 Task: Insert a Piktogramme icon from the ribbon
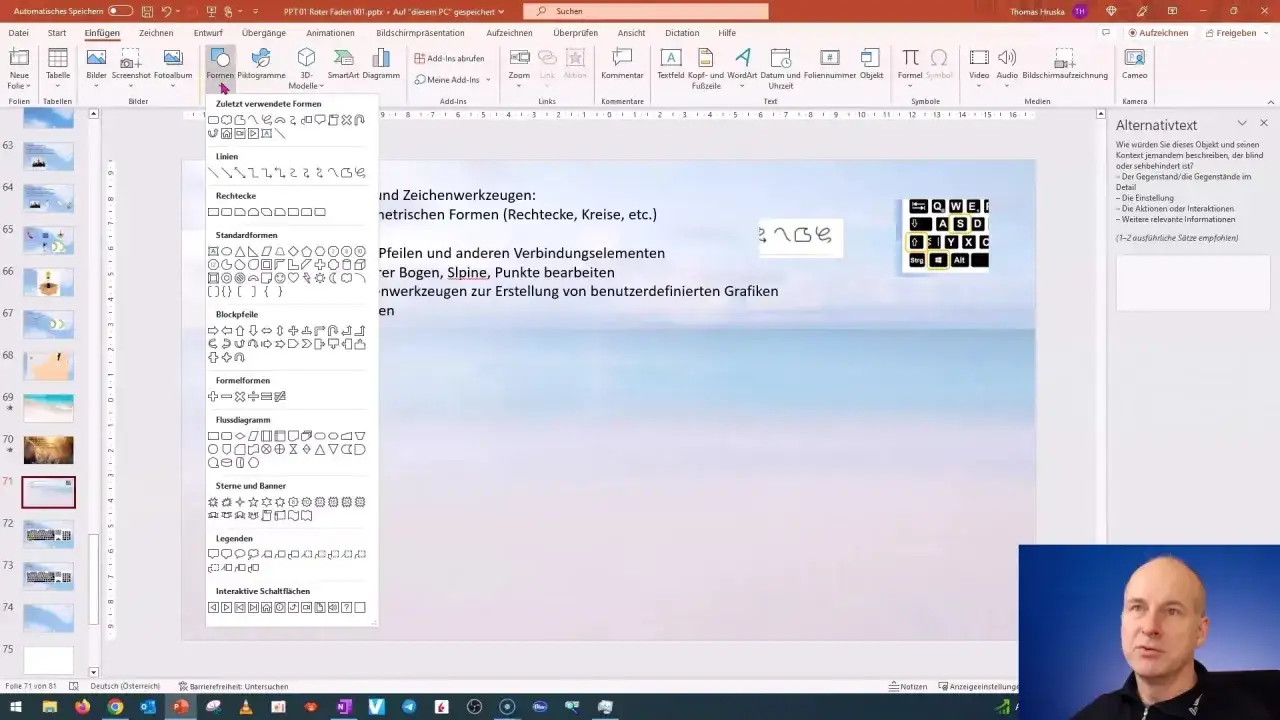(261, 64)
